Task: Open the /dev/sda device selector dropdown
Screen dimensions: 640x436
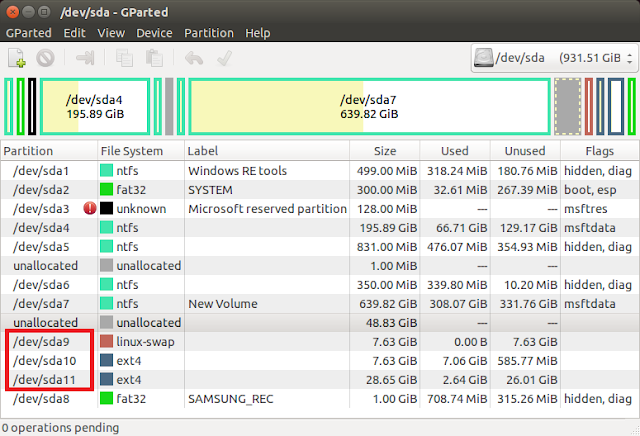Action: [554, 58]
